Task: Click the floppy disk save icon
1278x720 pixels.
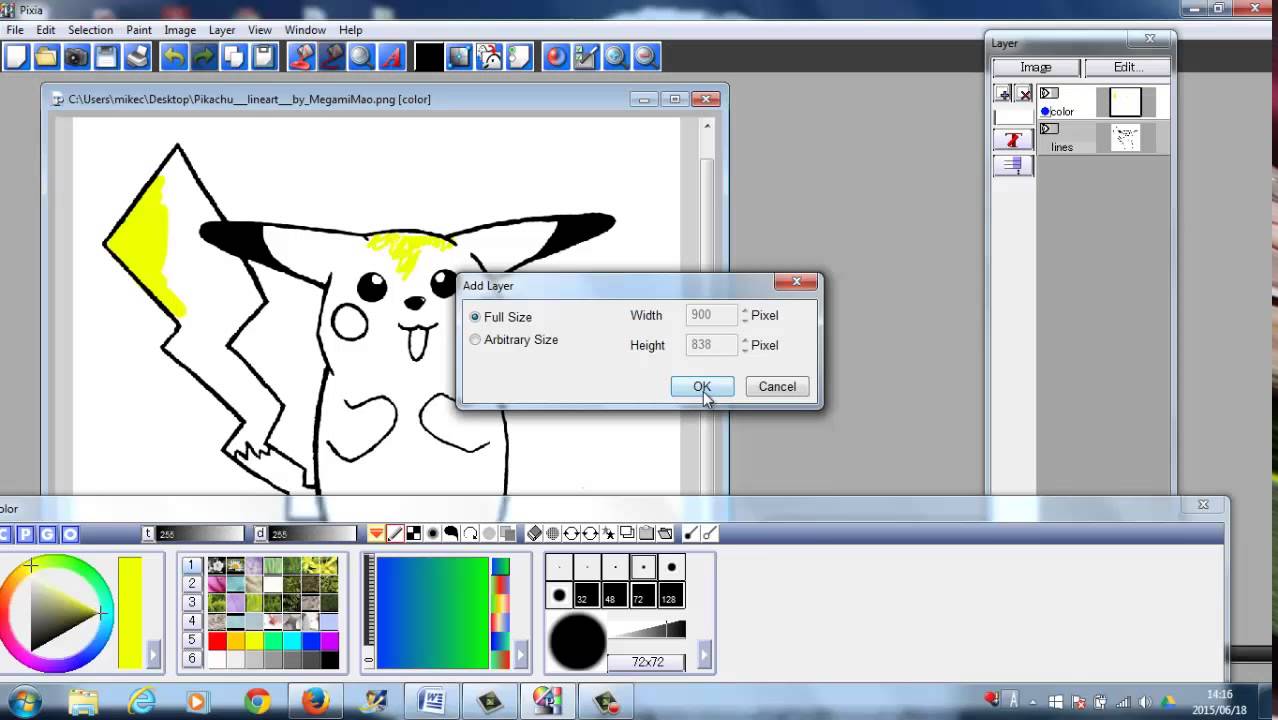Action: [x=106, y=57]
